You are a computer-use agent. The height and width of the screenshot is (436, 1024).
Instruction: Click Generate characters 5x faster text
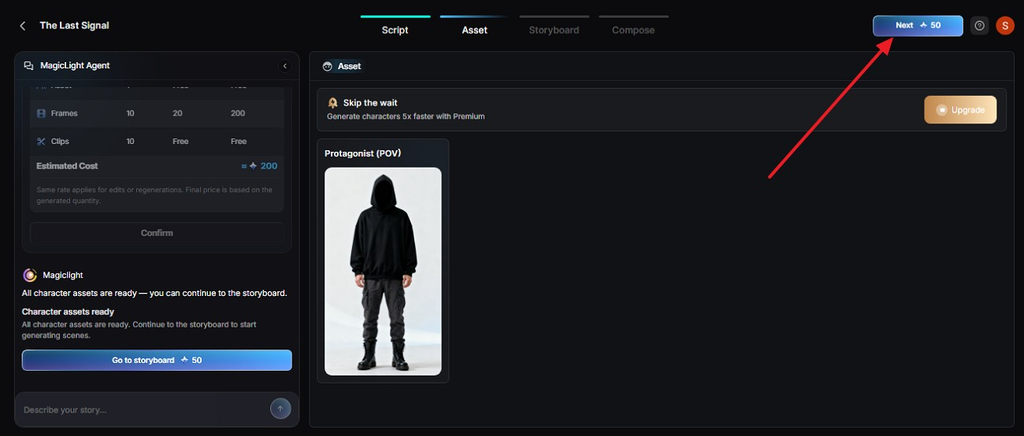click(406, 117)
